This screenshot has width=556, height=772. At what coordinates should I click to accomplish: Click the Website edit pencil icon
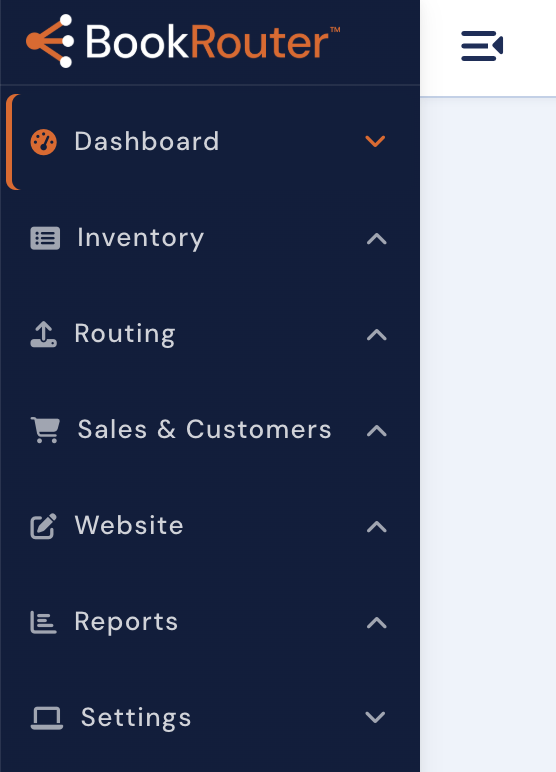point(44,526)
